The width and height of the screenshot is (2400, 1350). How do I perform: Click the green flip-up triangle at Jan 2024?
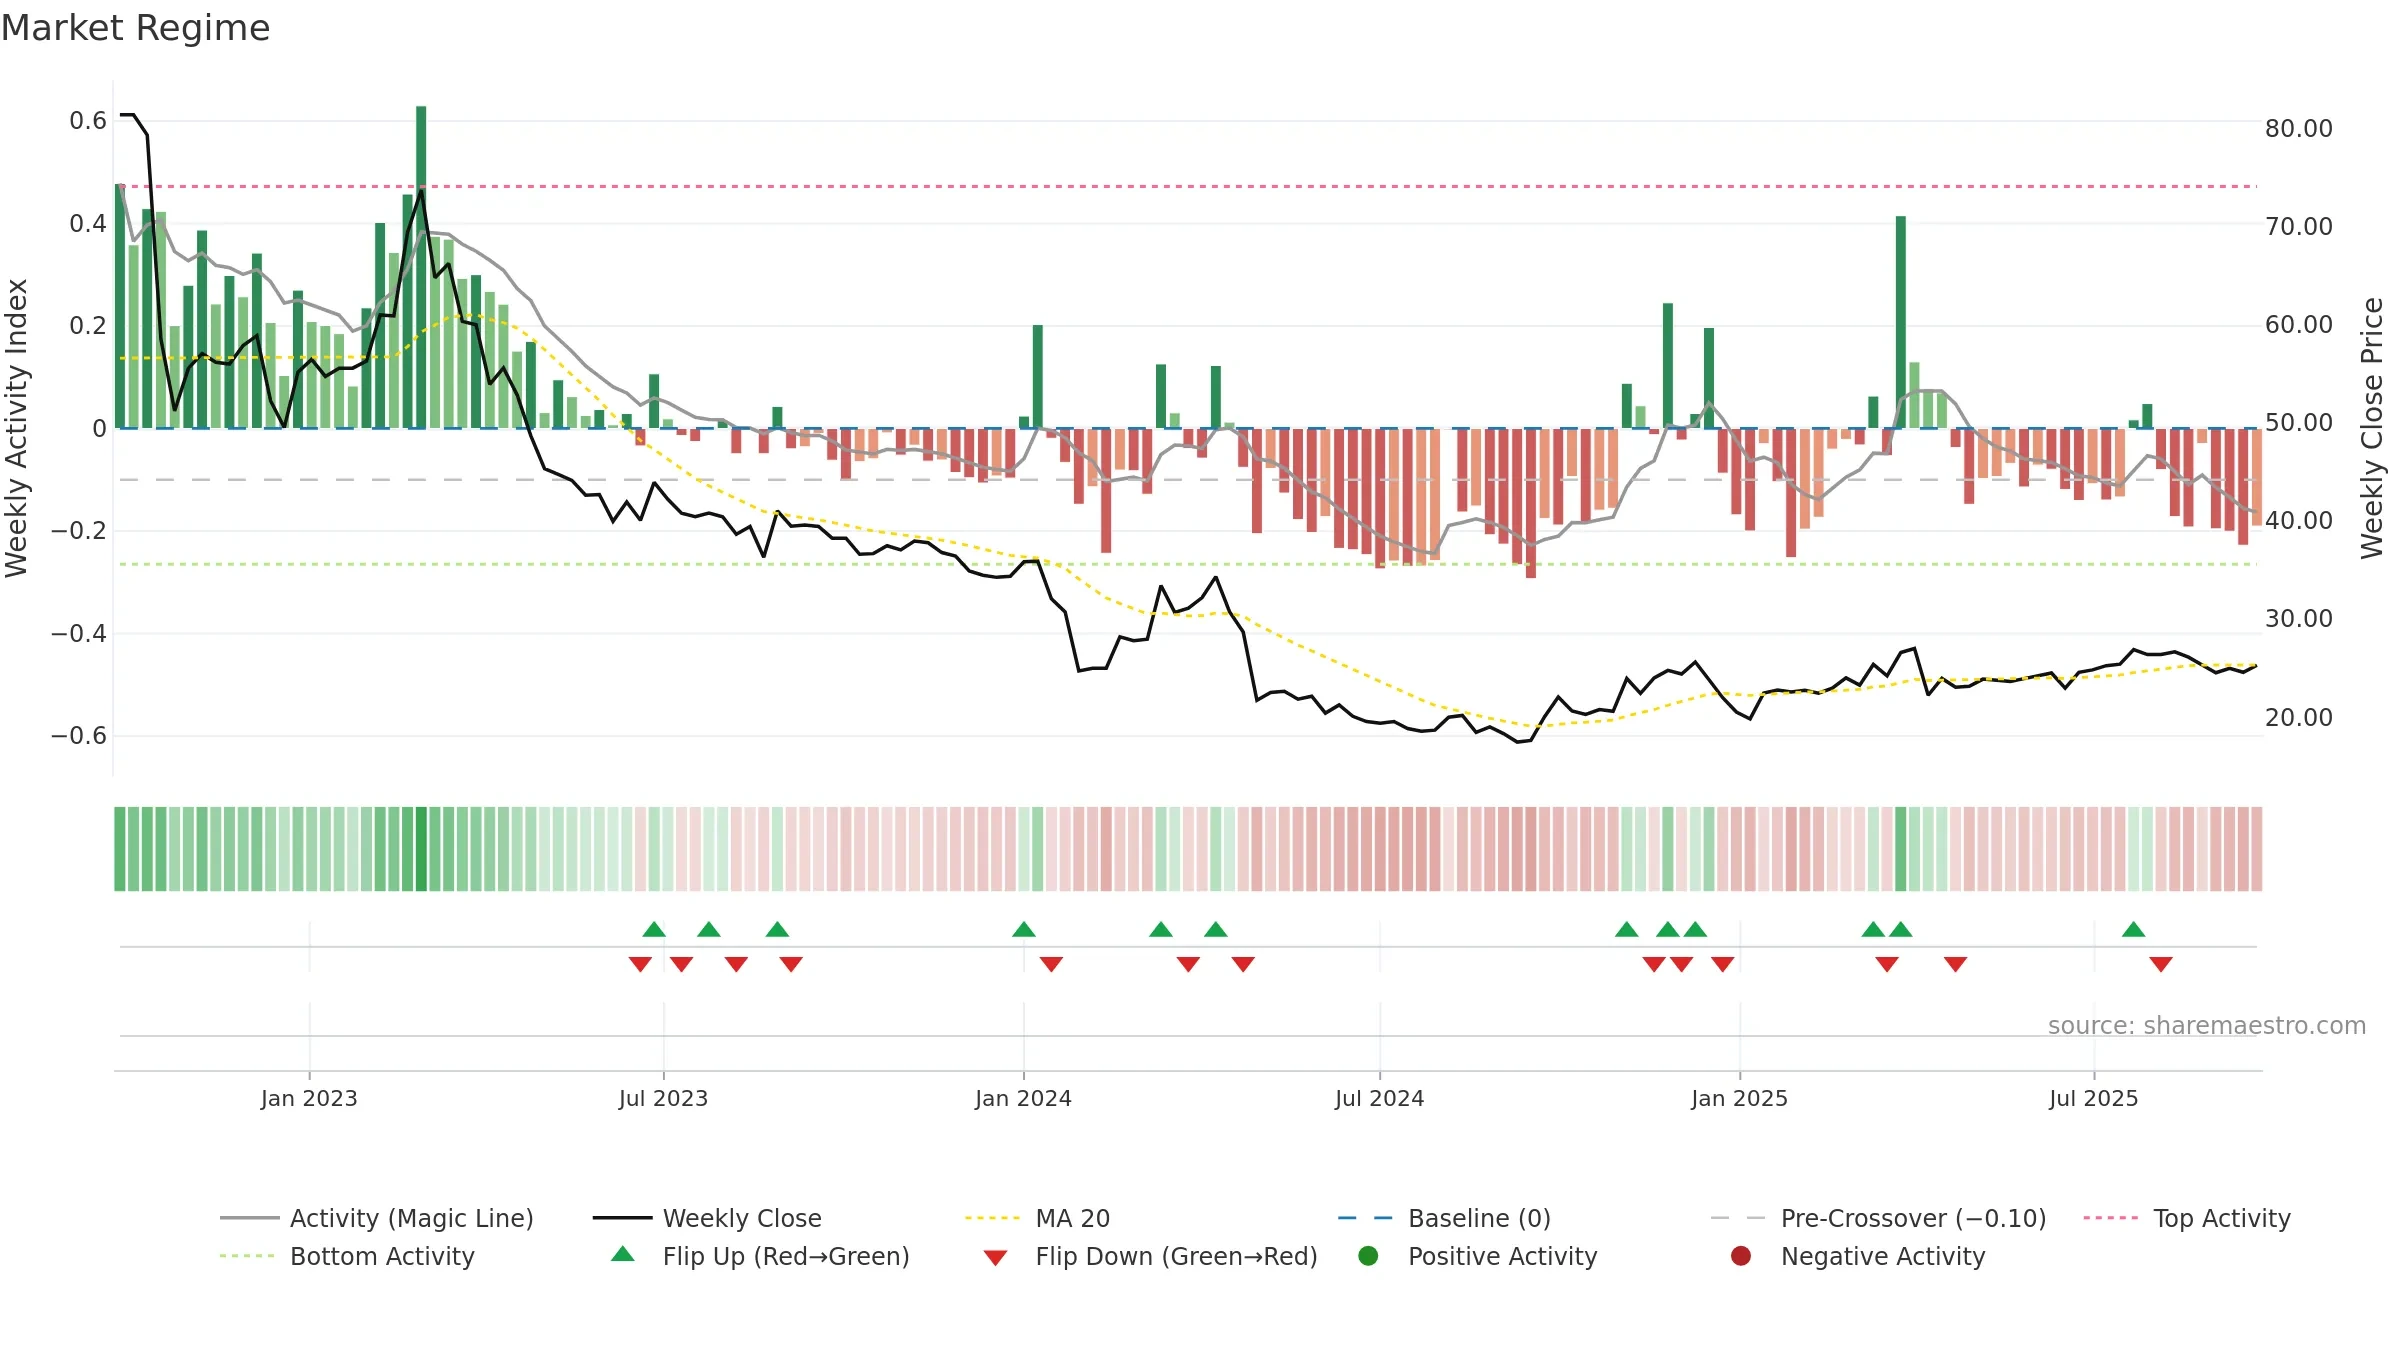pos(1023,930)
